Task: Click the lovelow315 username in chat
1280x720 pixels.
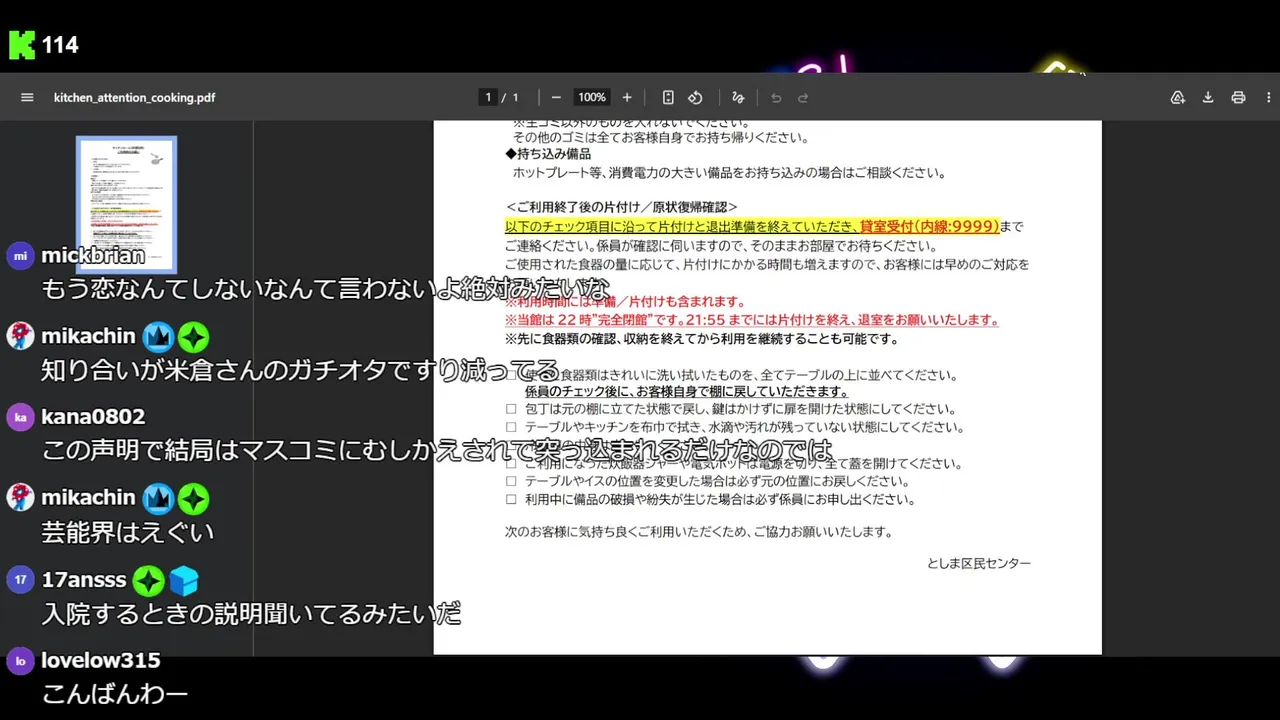Action: (x=101, y=660)
